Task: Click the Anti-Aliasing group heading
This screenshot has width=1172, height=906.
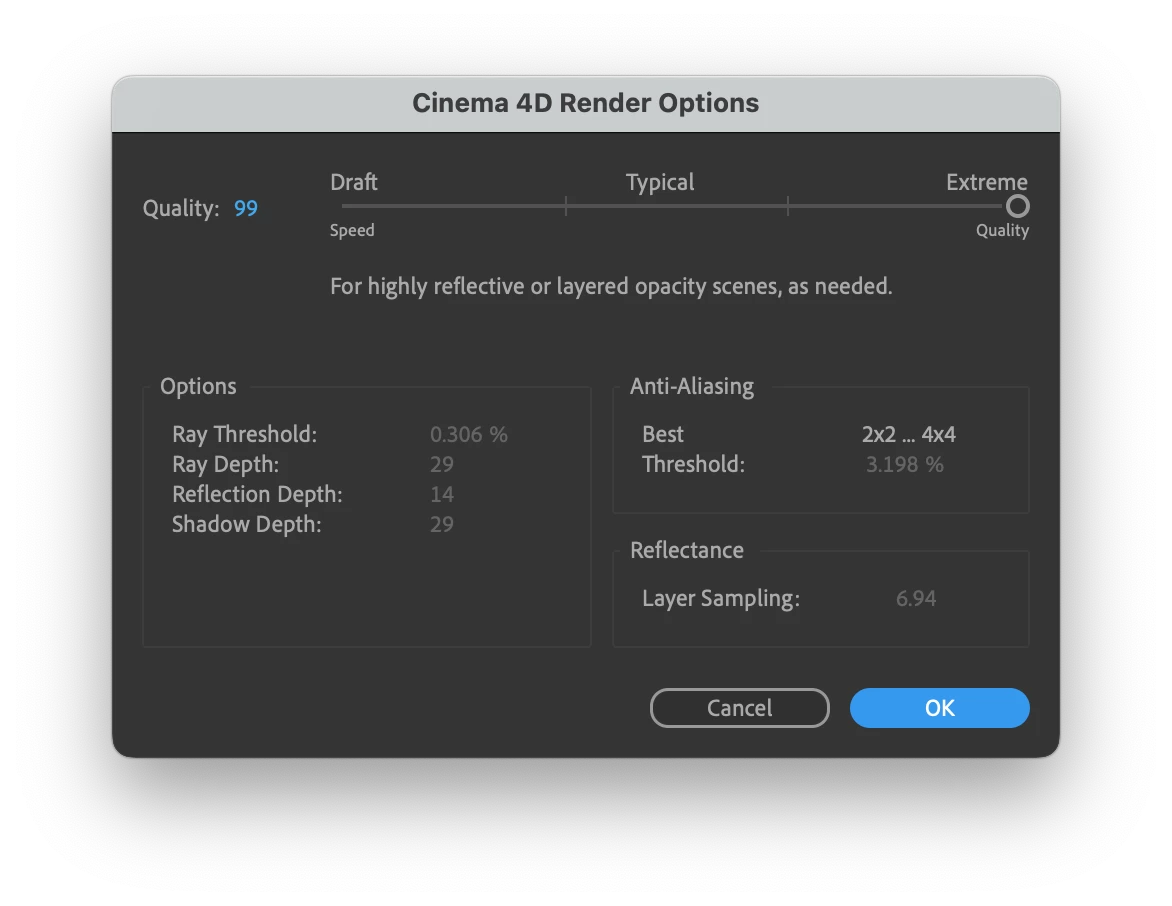Action: click(x=692, y=386)
